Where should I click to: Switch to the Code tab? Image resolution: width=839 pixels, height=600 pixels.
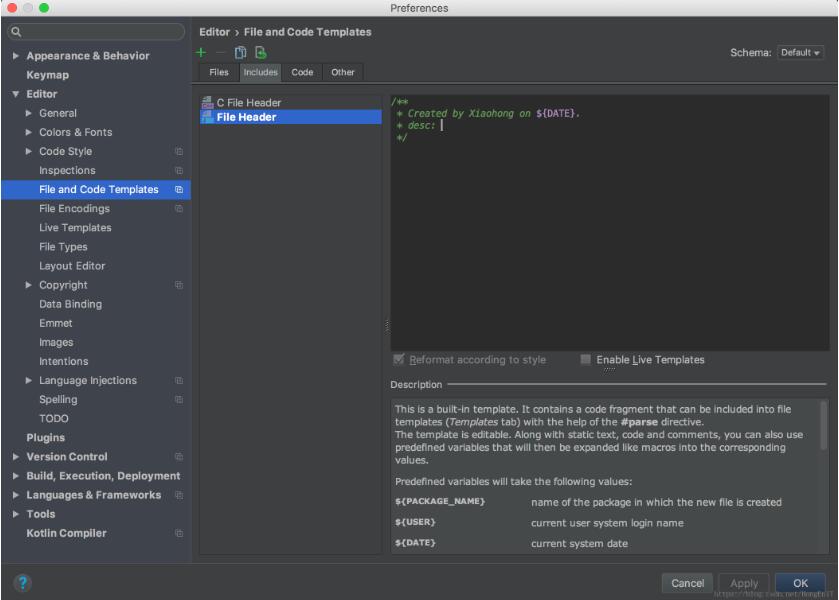point(303,71)
